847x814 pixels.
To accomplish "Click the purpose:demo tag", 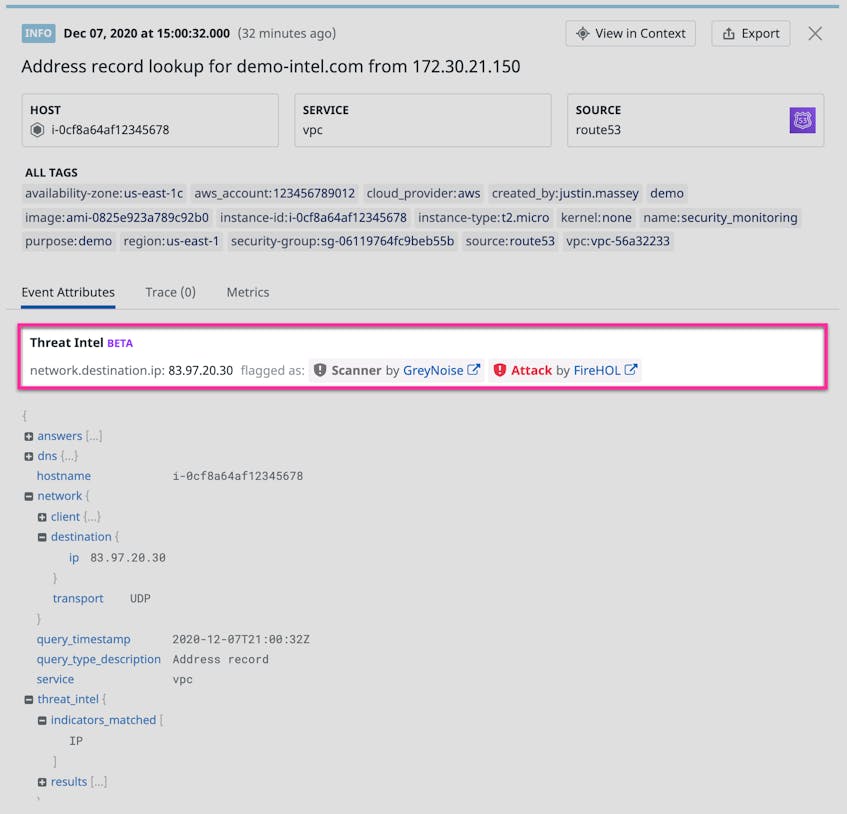I will pos(69,241).
